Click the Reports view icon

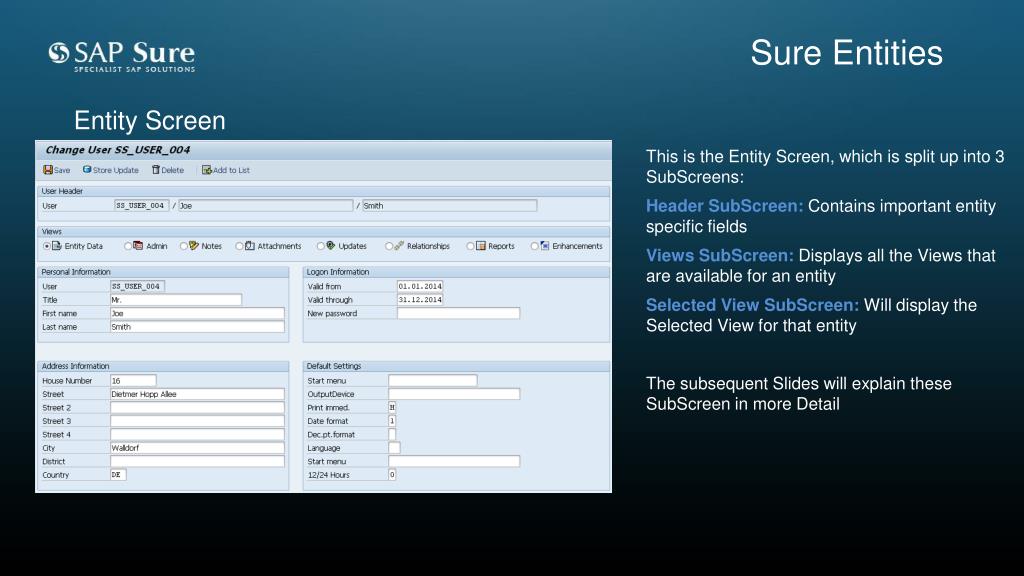click(x=481, y=246)
